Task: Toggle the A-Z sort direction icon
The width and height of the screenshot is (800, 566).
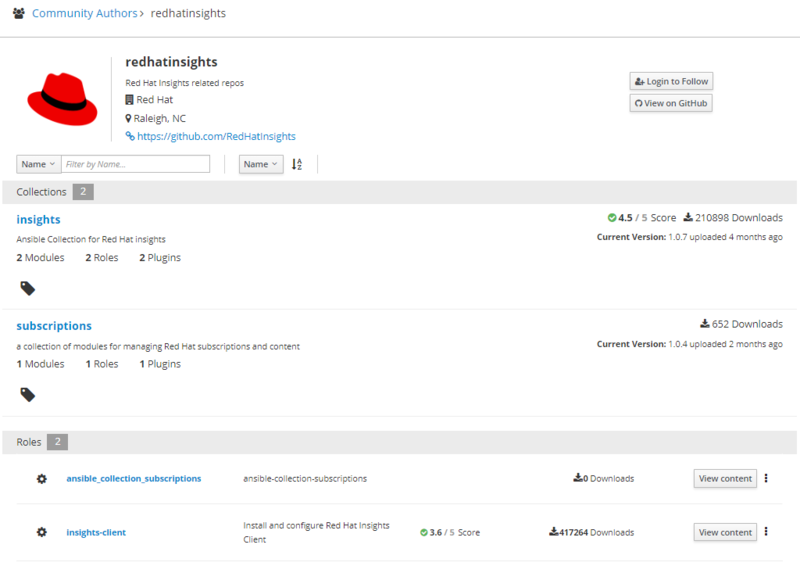Action: [x=297, y=164]
